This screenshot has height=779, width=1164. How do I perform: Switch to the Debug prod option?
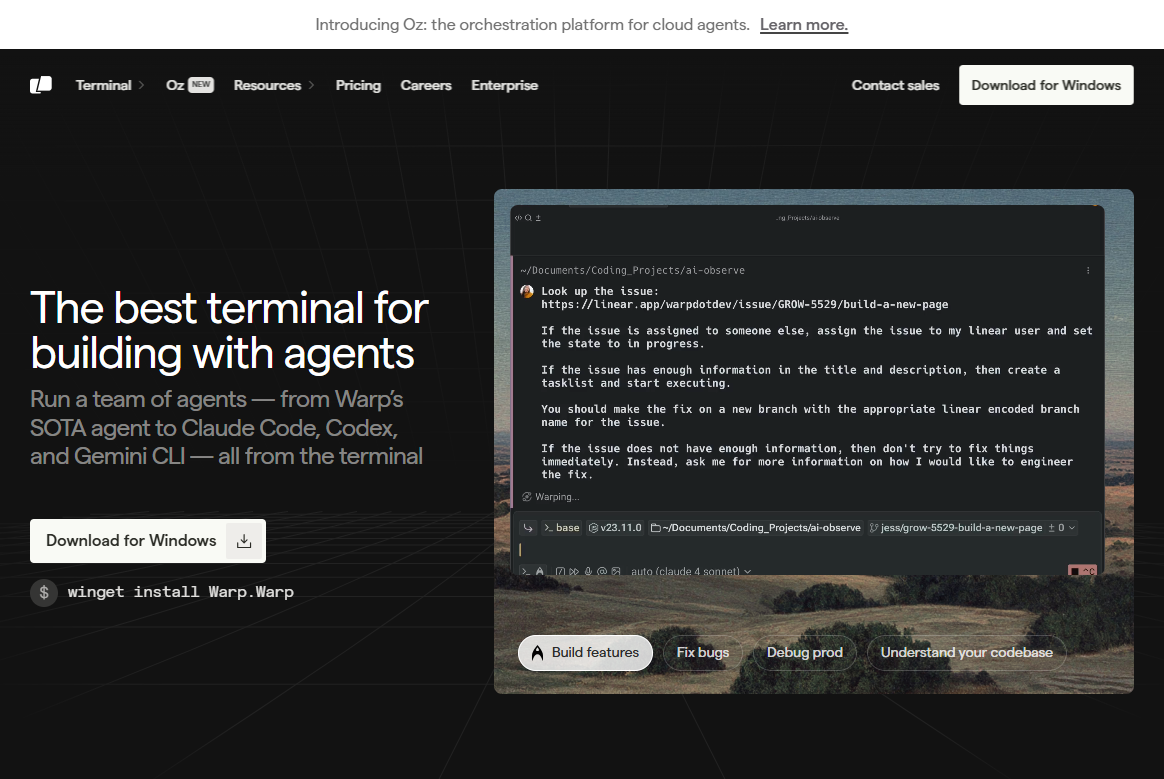pyautogui.click(x=804, y=653)
